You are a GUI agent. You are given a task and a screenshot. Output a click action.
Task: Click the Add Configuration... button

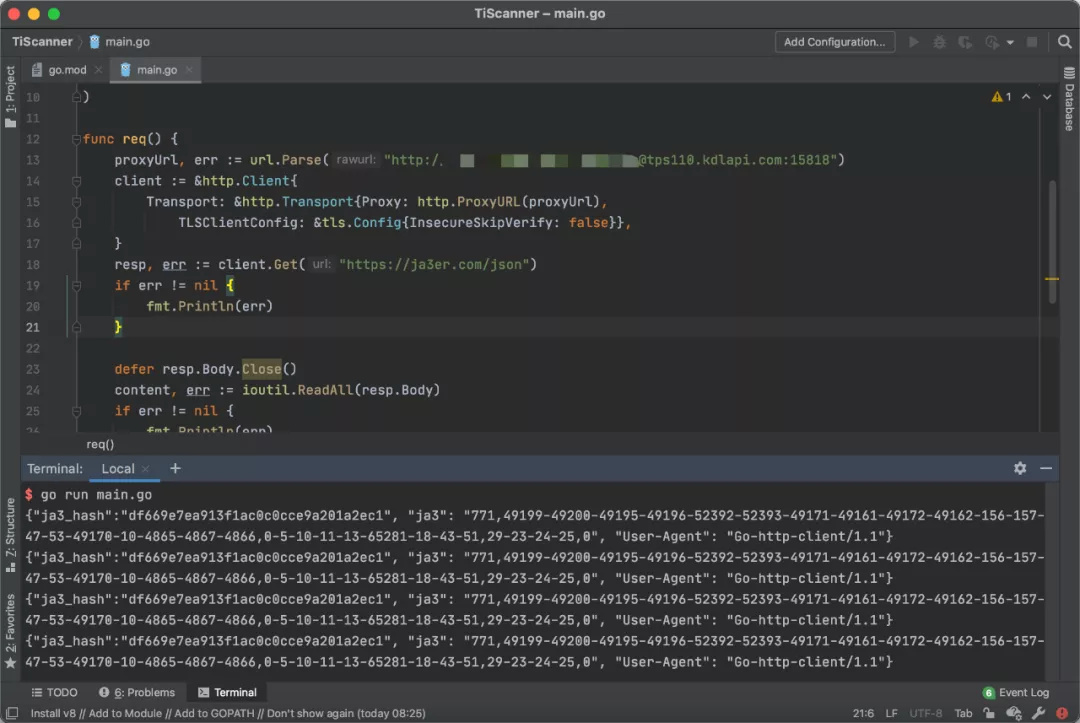click(834, 42)
